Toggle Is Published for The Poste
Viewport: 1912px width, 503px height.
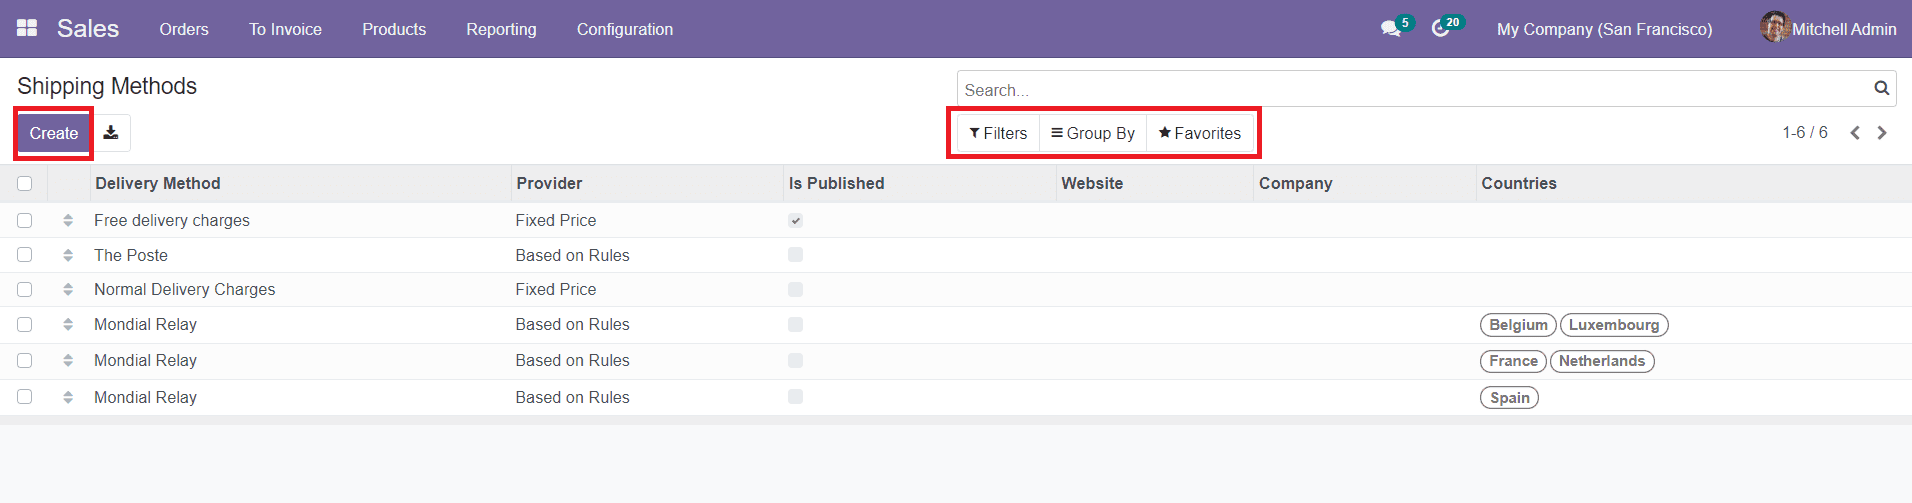[795, 255]
